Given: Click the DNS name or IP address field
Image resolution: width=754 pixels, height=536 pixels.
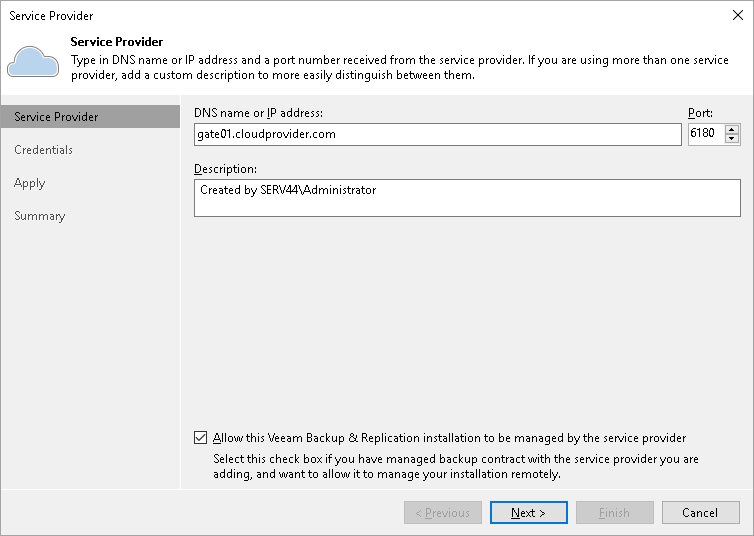Looking at the screenshot, I should click(x=437, y=134).
